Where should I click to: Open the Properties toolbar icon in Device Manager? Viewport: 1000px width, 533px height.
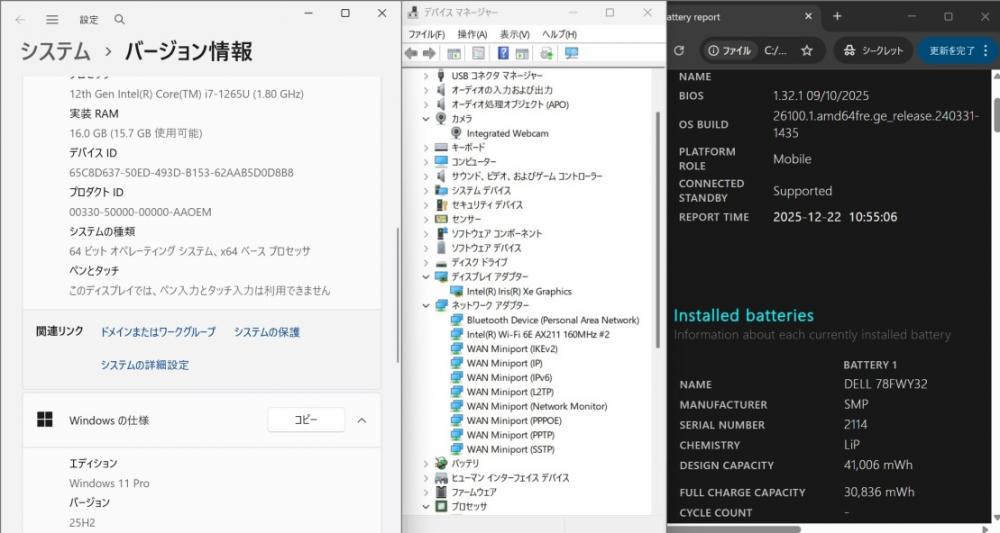coord(478,54)
